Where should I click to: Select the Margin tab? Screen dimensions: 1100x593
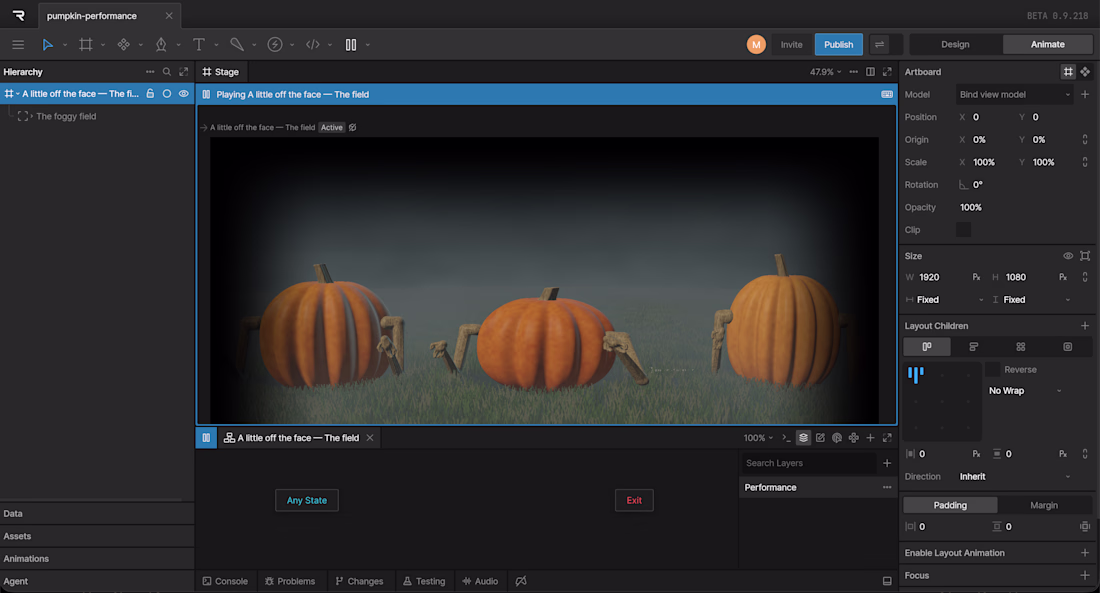(1044, 505)
